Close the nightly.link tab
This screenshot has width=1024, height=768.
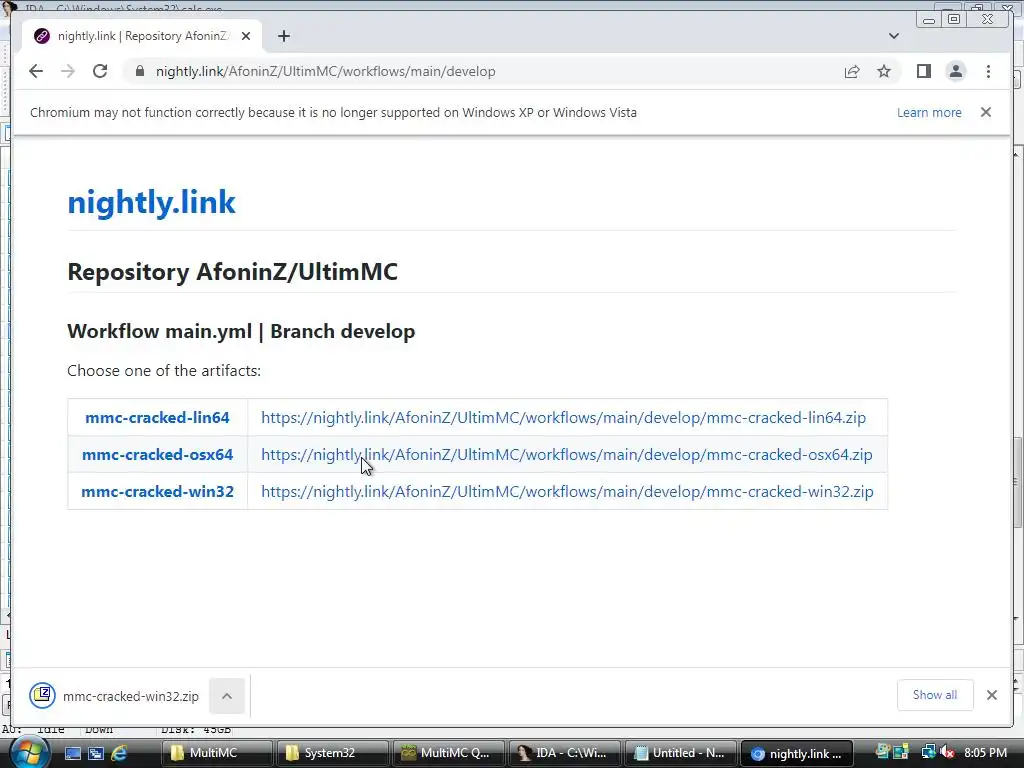click(x=246, y=36)
